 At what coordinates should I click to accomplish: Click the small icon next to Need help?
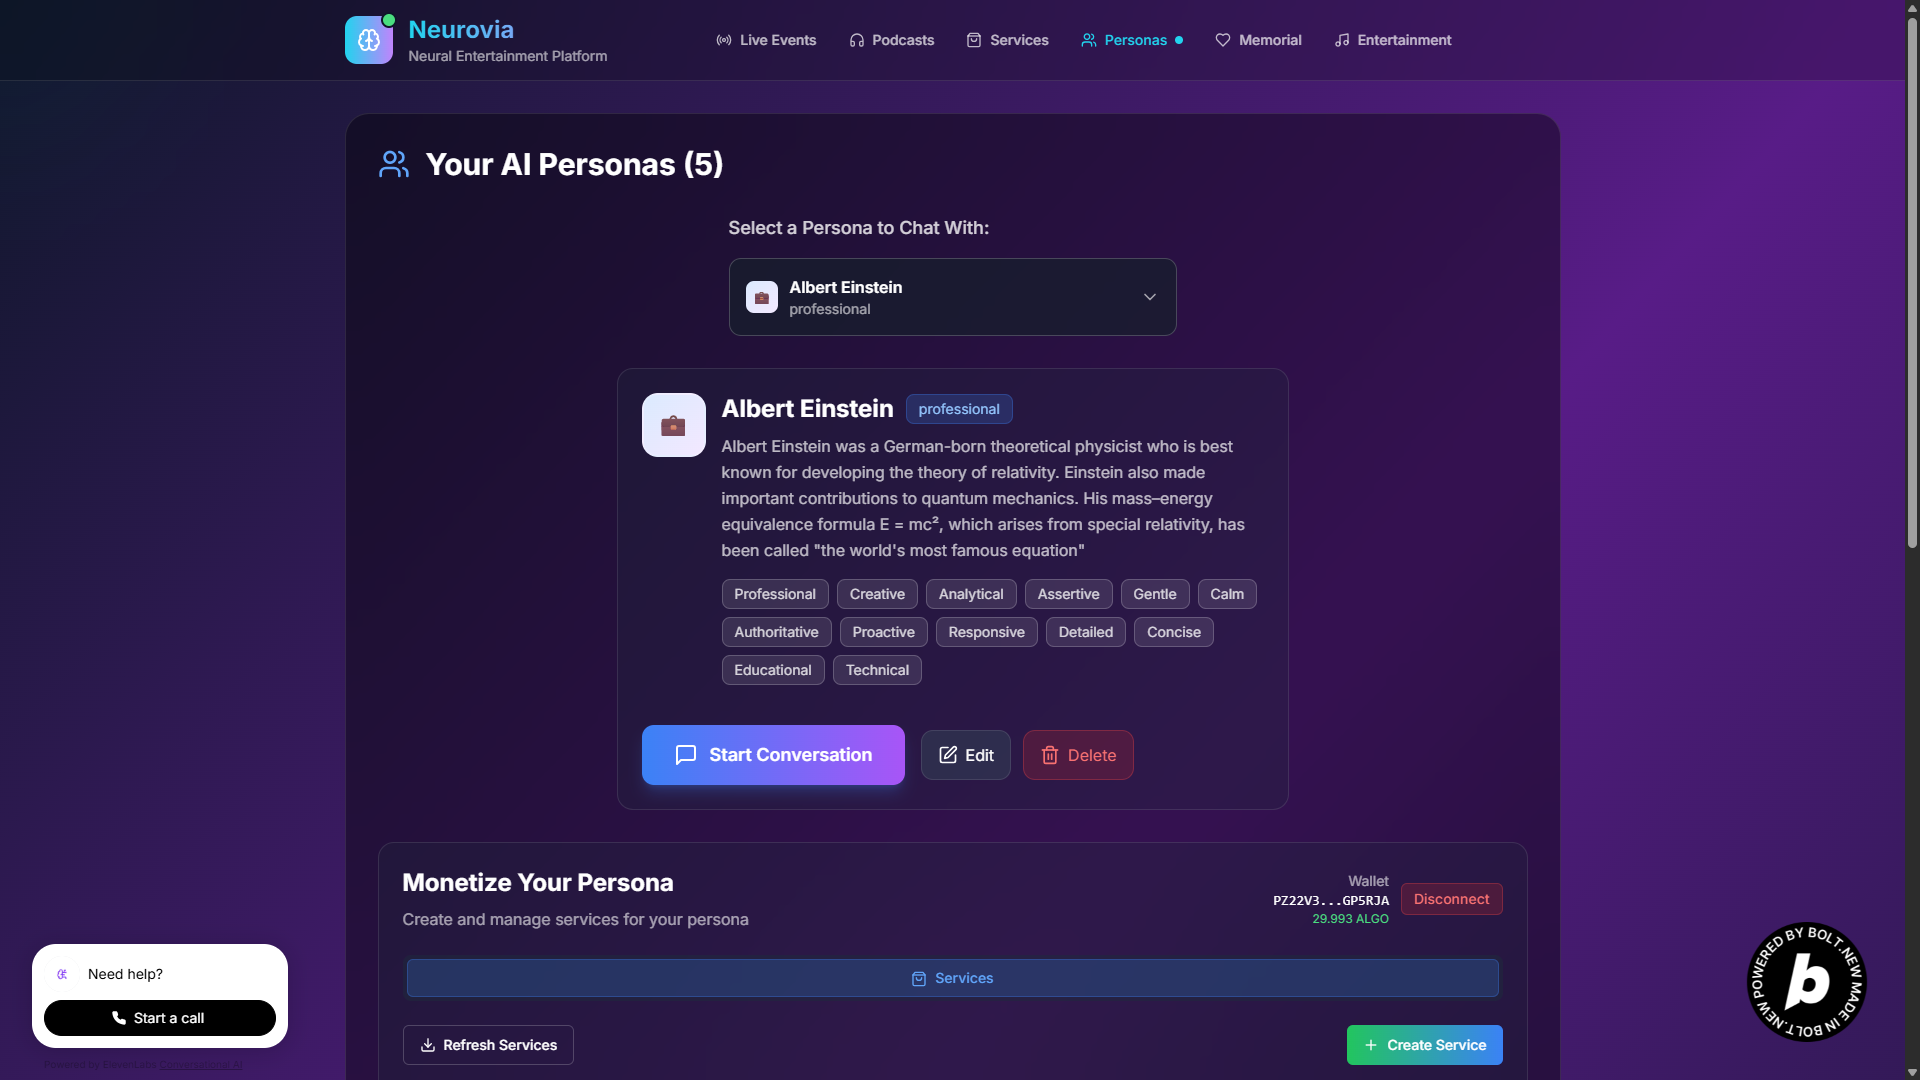[62, 974]
